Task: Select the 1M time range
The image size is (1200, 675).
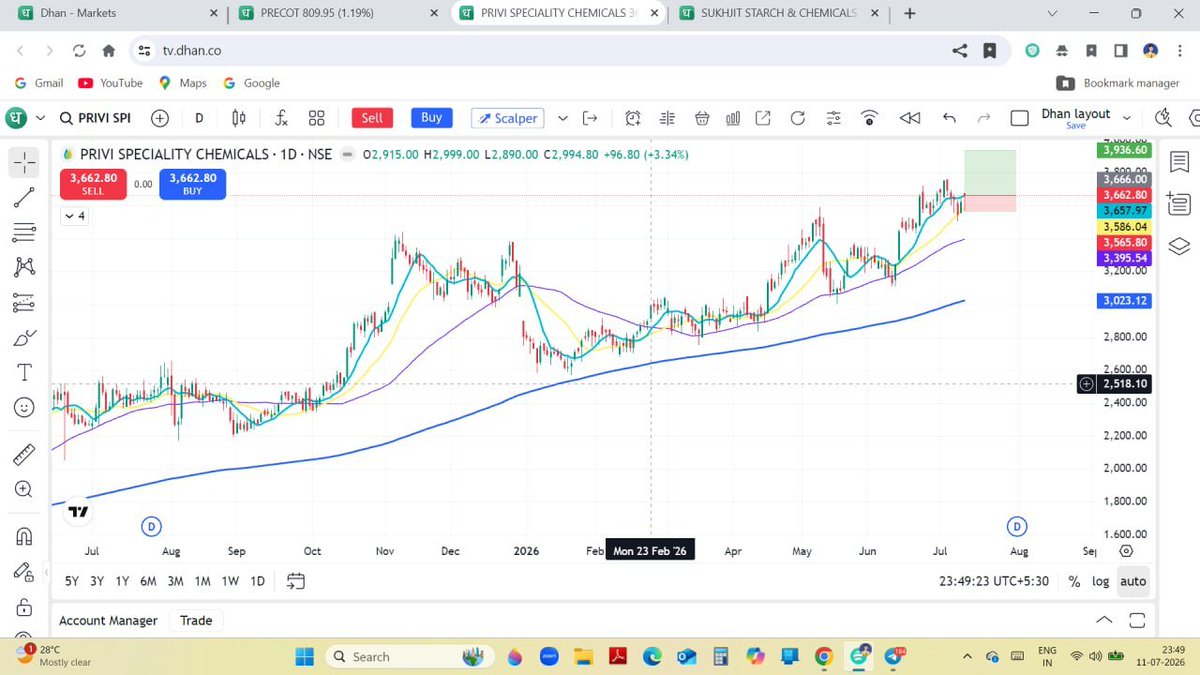Action: tap(202, 581)
